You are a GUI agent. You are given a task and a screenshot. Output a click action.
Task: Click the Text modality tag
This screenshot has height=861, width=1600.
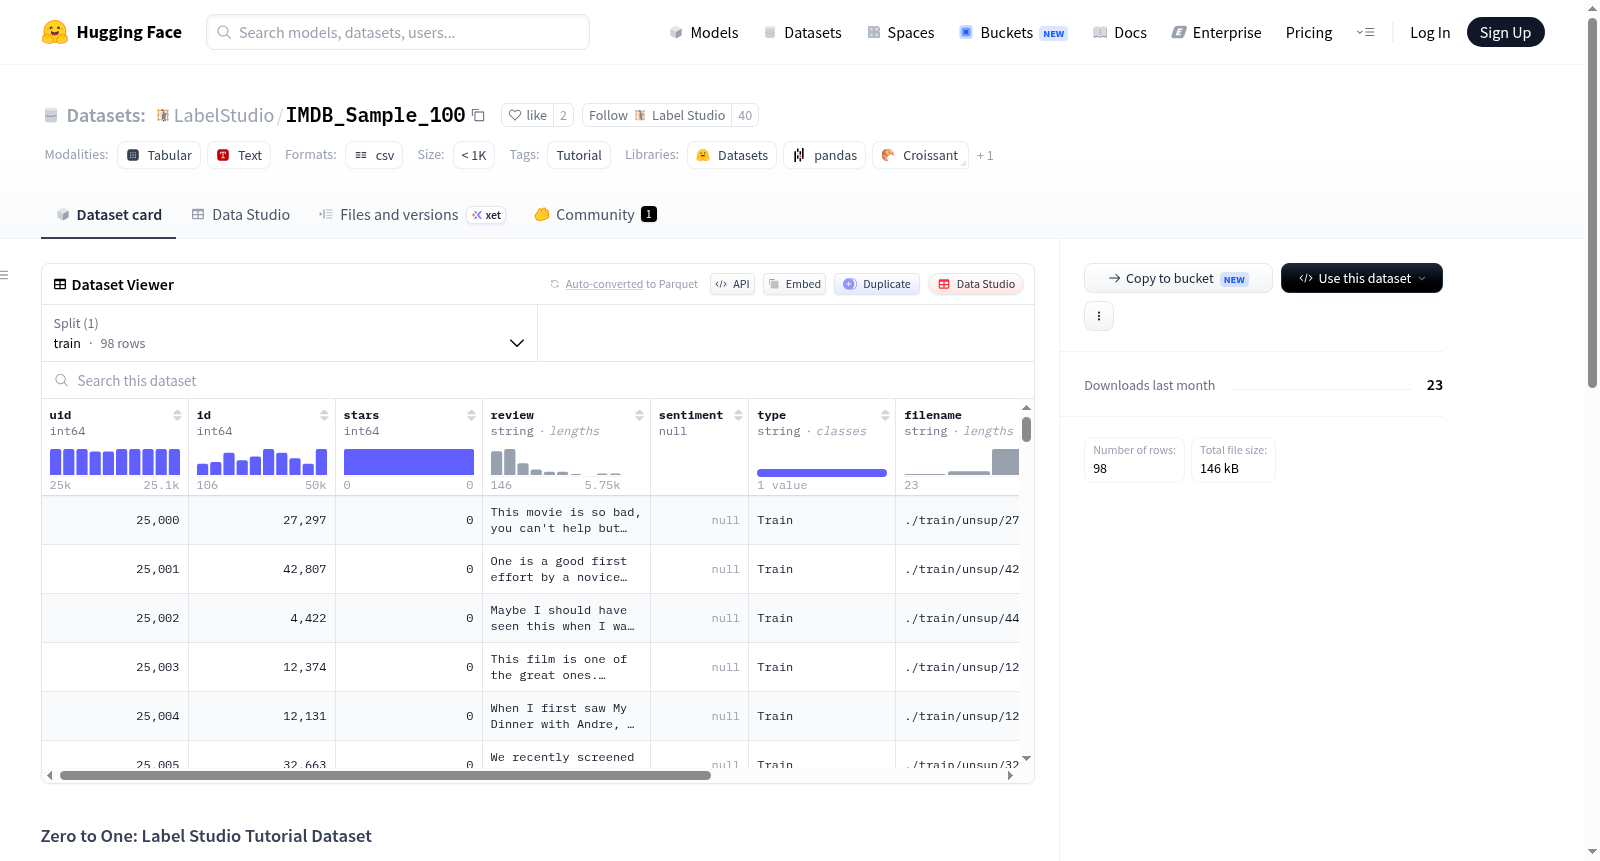pyautogui.click(x=239, y=155)
